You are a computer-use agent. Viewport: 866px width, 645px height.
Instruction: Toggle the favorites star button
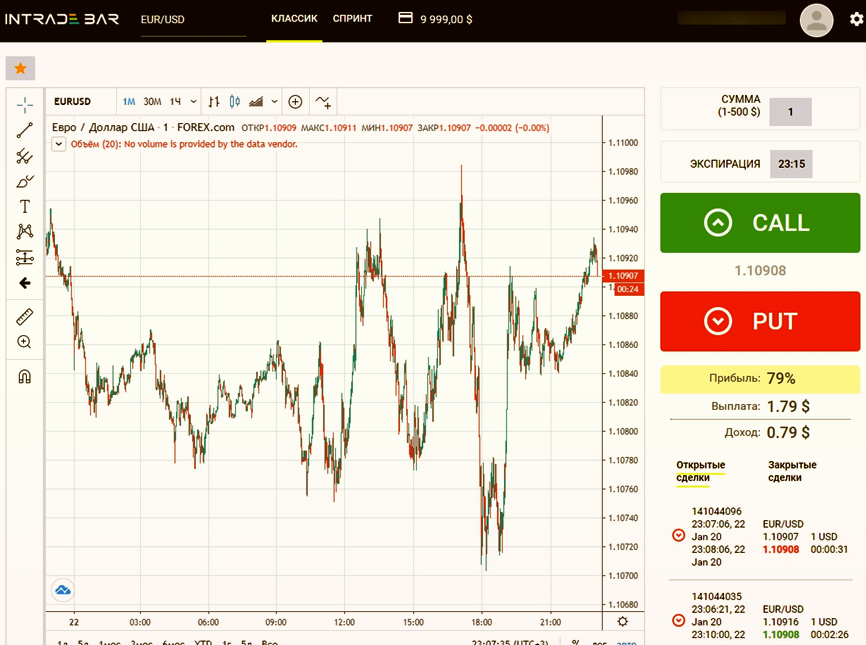click(20, 68)
